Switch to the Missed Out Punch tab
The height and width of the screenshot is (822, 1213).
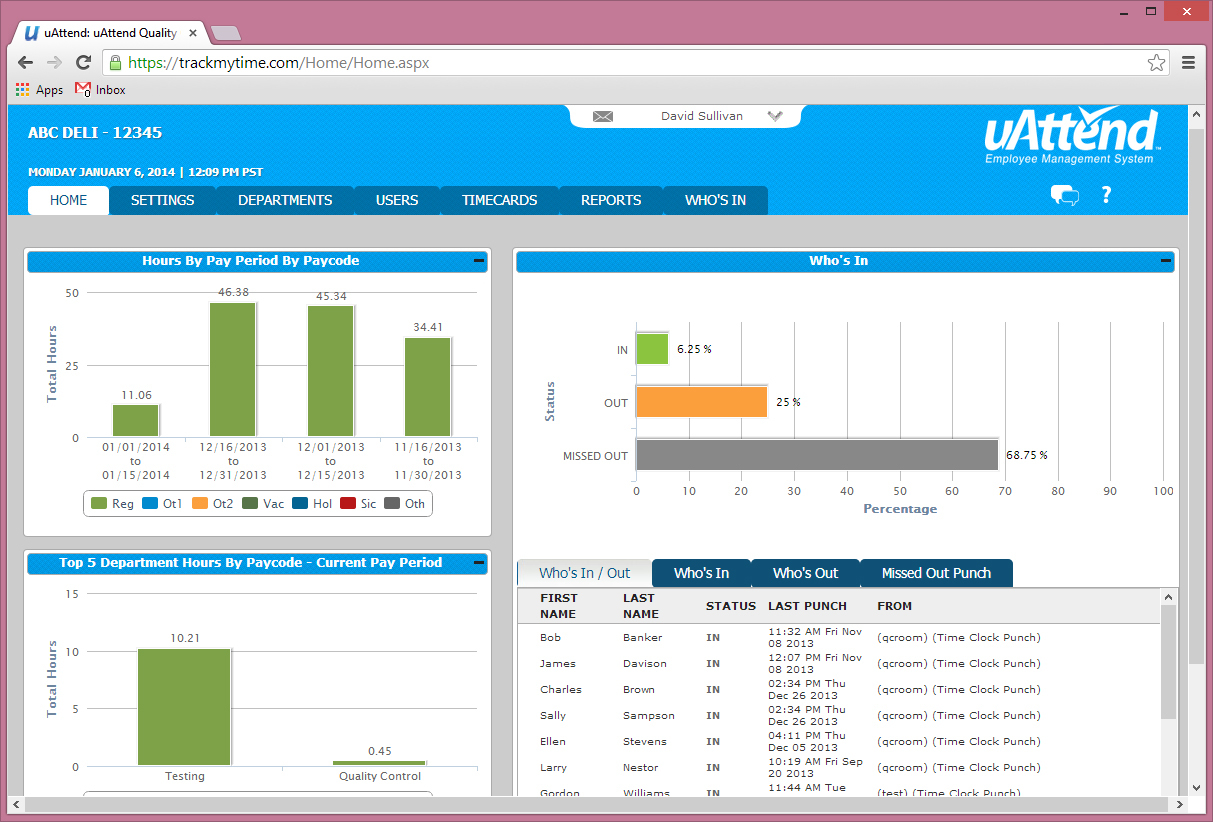tap(936, 573)
